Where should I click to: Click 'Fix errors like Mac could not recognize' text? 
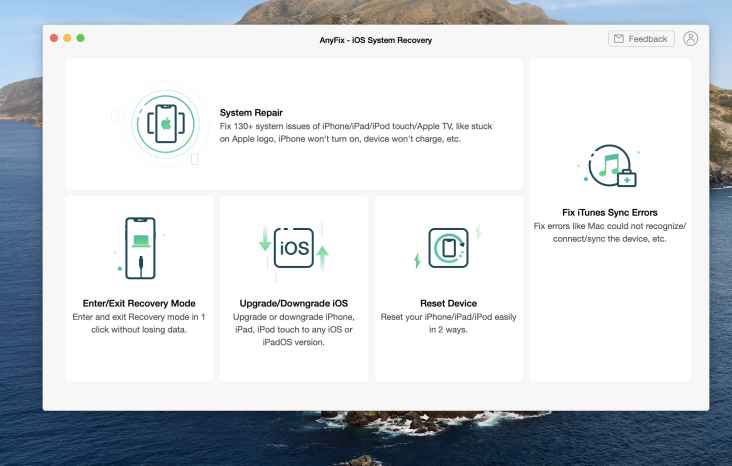pos(609,232)
